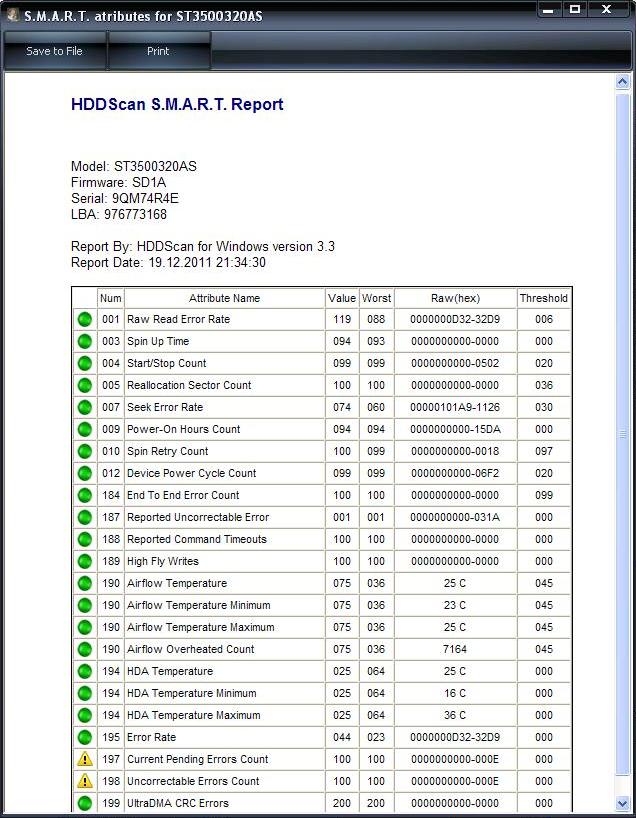Click green status icon for UltraDMA CRC Errors
Screen dimensions: 636x818
[x=85, y=803]
